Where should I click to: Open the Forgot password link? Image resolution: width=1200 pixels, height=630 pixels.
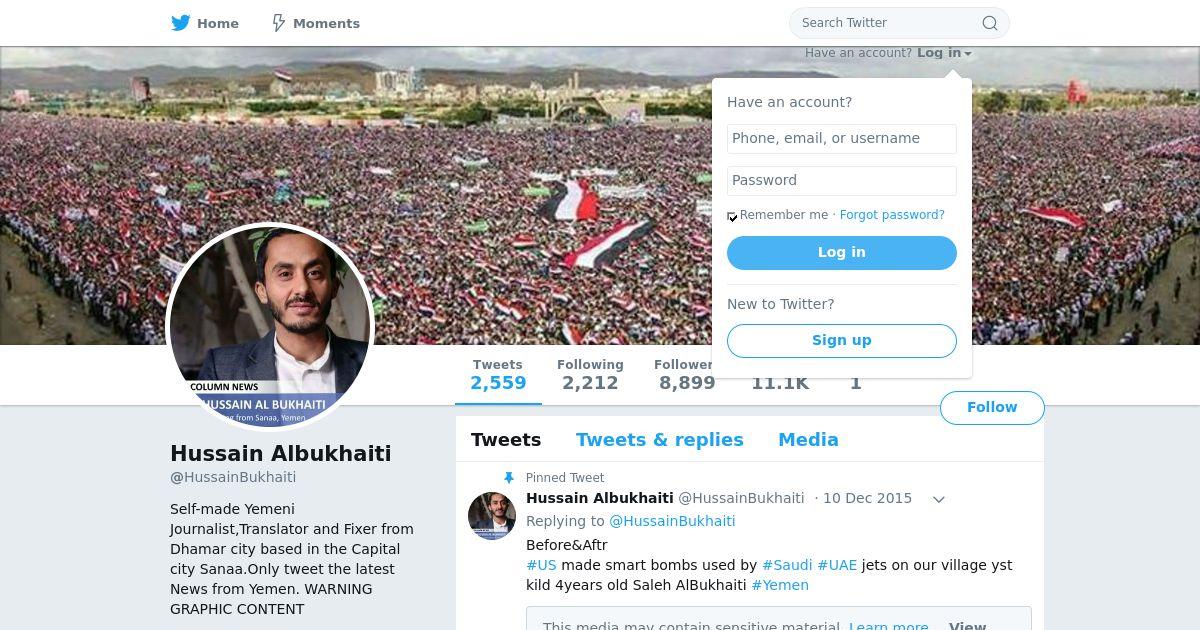point(892,215)
